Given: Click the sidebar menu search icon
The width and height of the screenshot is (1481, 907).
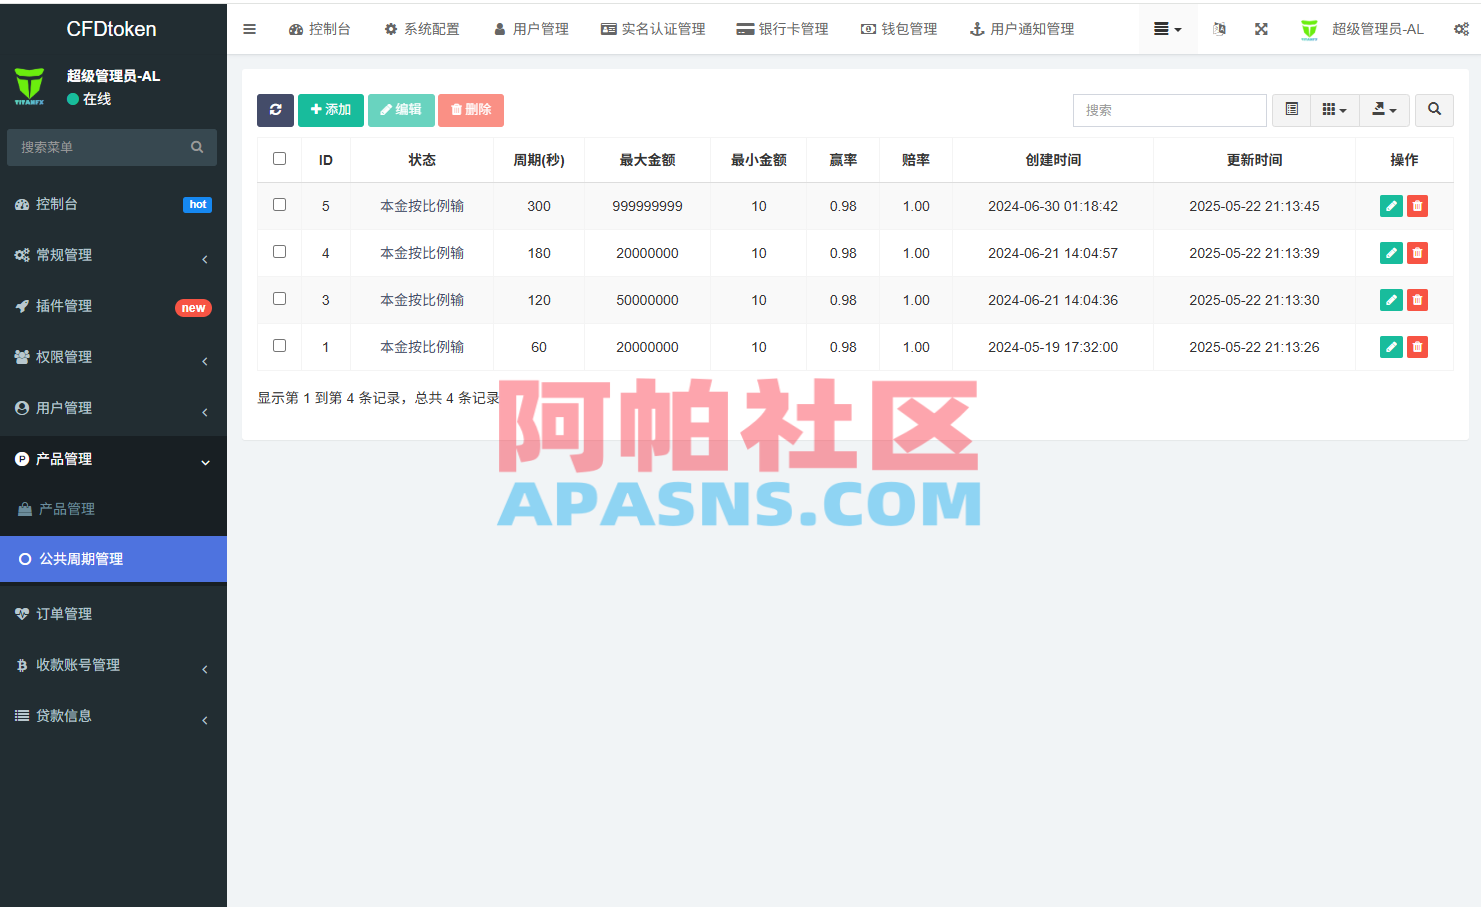Looking at the screenshot, I should tap(197, 147).
